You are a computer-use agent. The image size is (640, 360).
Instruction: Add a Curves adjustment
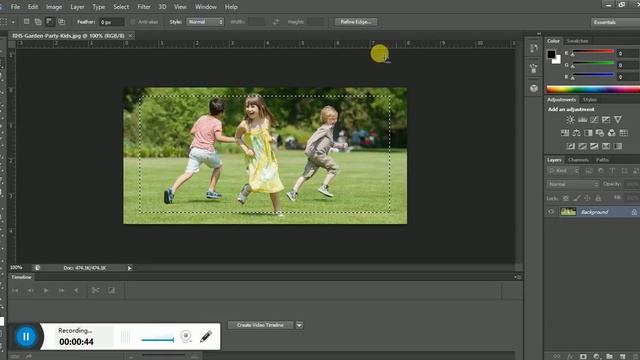pyautogui.click(x=594, y=120)
